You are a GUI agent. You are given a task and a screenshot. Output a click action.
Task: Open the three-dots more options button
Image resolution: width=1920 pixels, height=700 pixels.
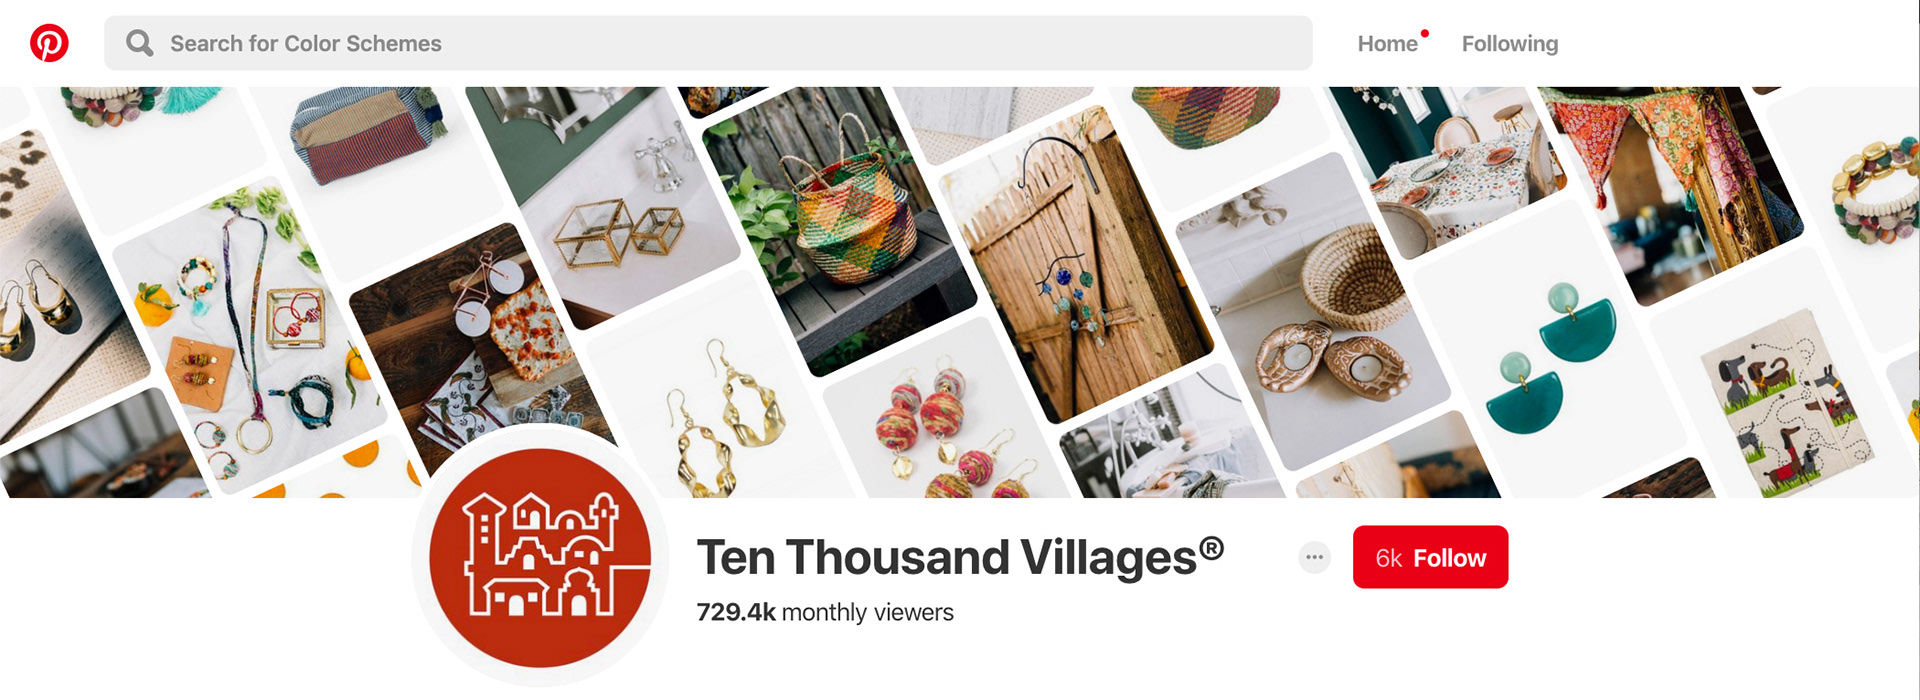click(1314, 557)
